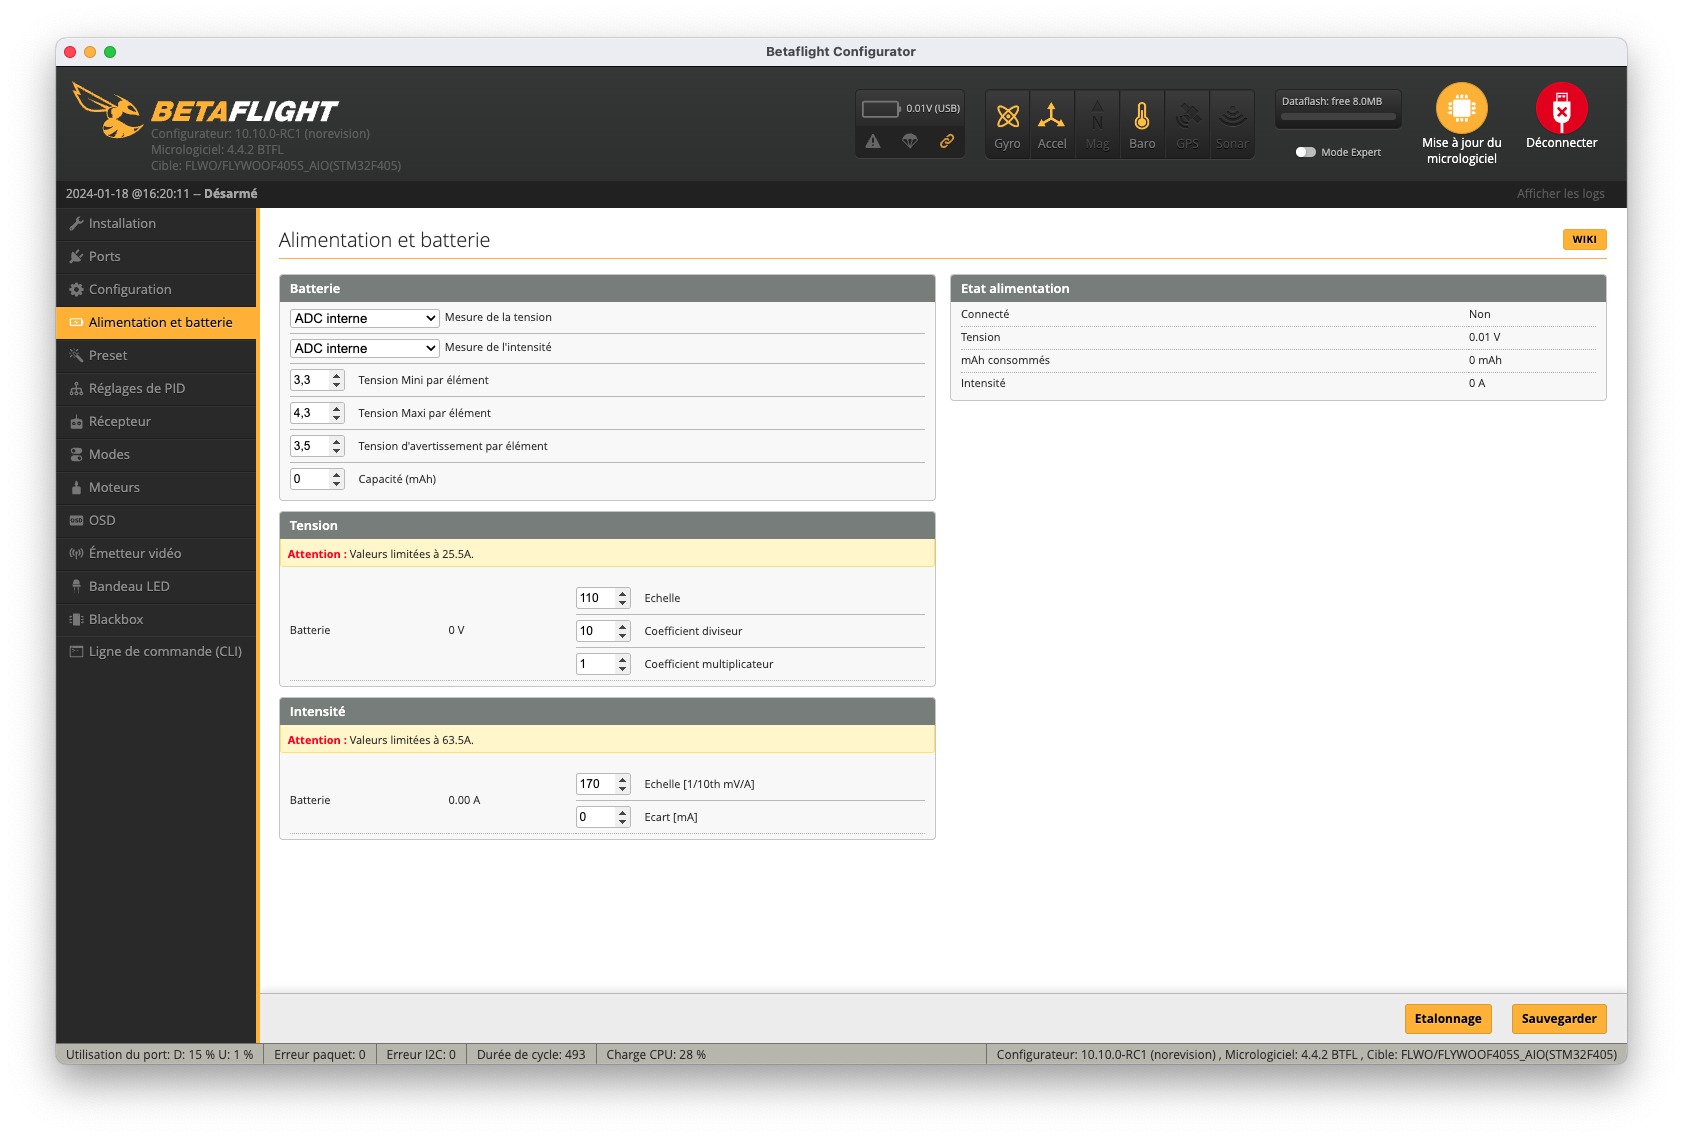This screenshot has width=1683, height=1138.
Task: Click the warning triangle status icon
Action: pyautogui.click(x=873, y=141)
